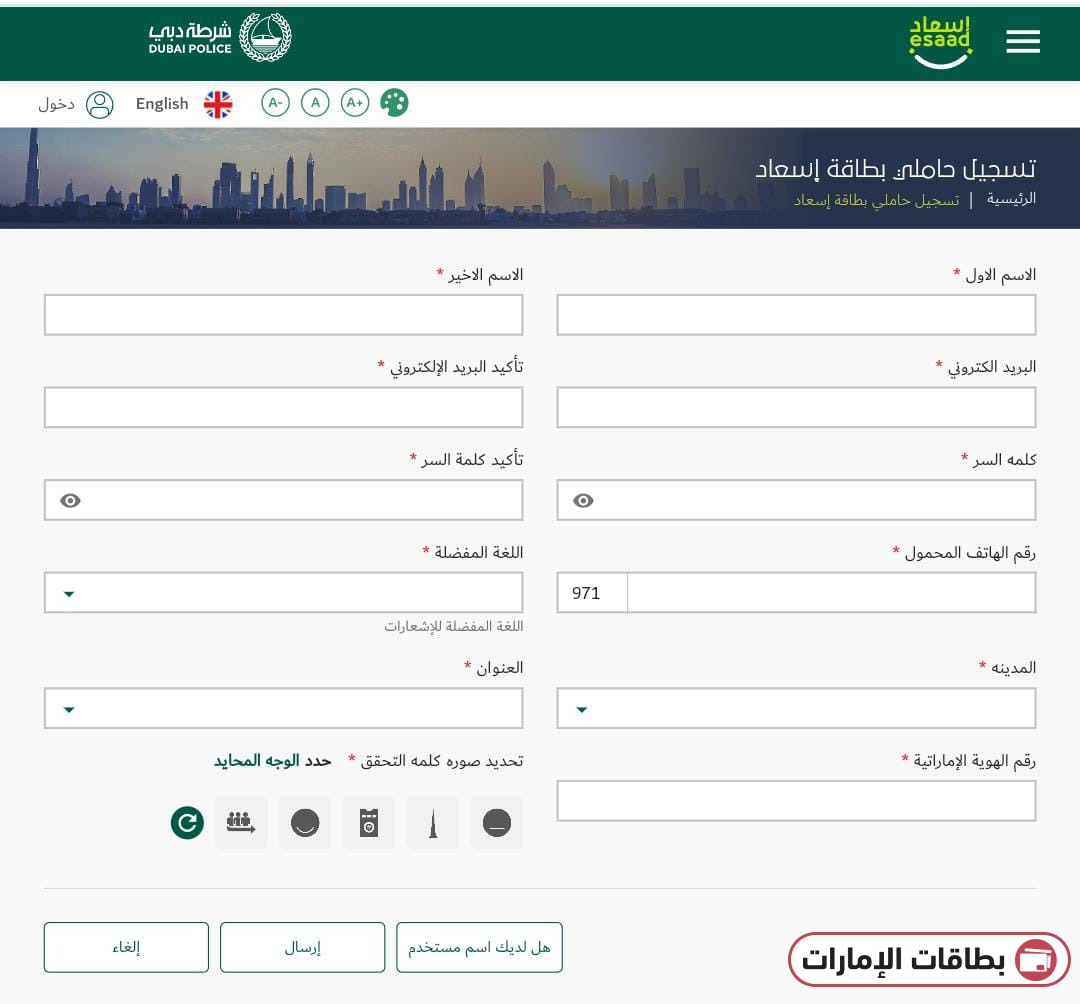Select the Burj Khalifa tower captcha image
The image size is (1080, 1004).
433,823
